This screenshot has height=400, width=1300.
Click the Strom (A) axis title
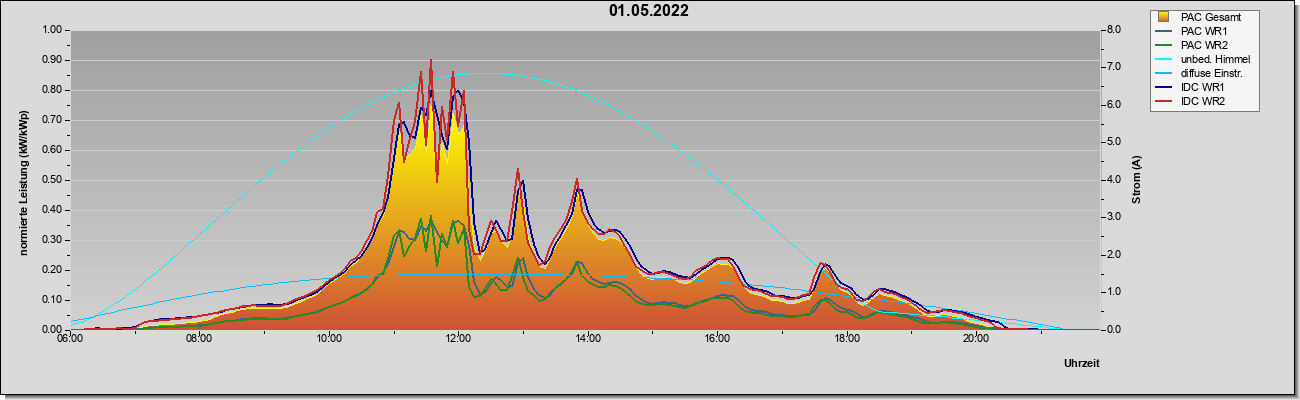point(1137,180)
